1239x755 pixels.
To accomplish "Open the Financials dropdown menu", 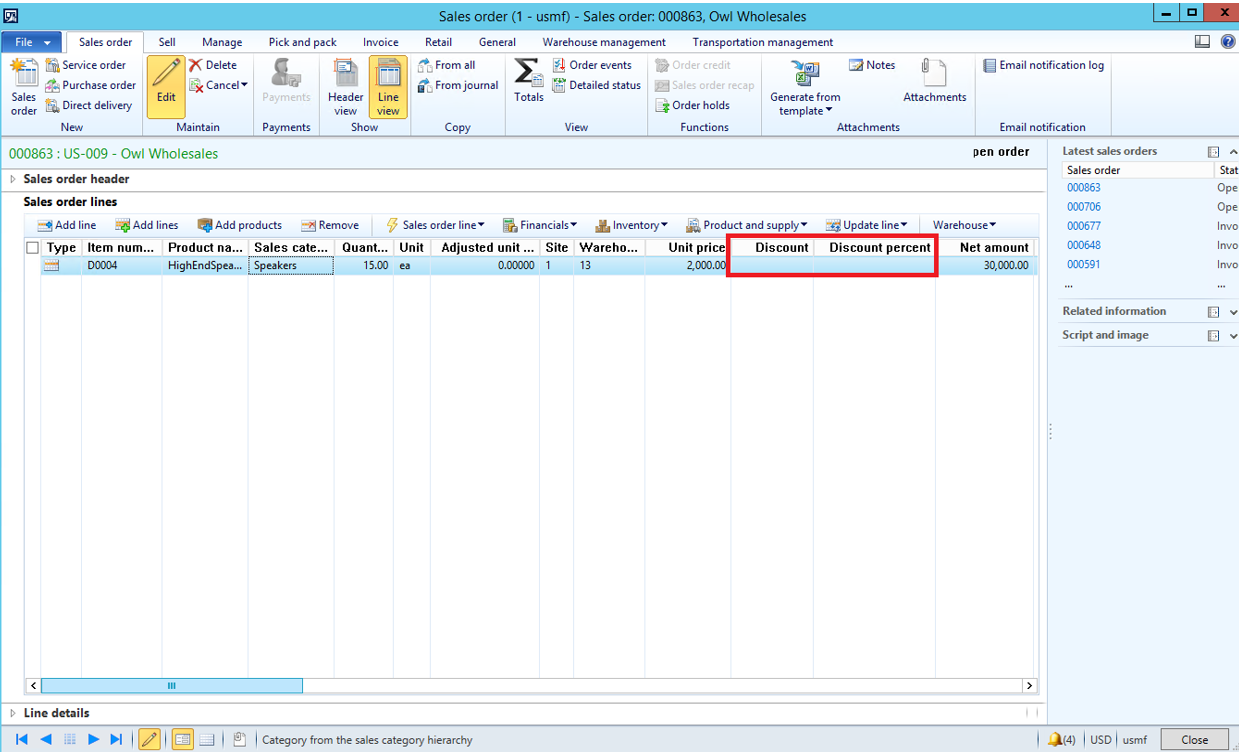I will 539,225.
